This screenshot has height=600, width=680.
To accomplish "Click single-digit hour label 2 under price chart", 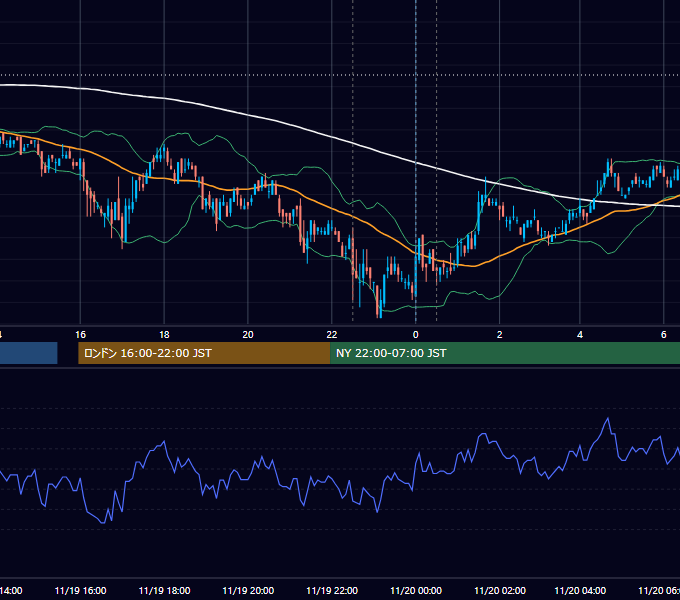I will pos(500,335).
